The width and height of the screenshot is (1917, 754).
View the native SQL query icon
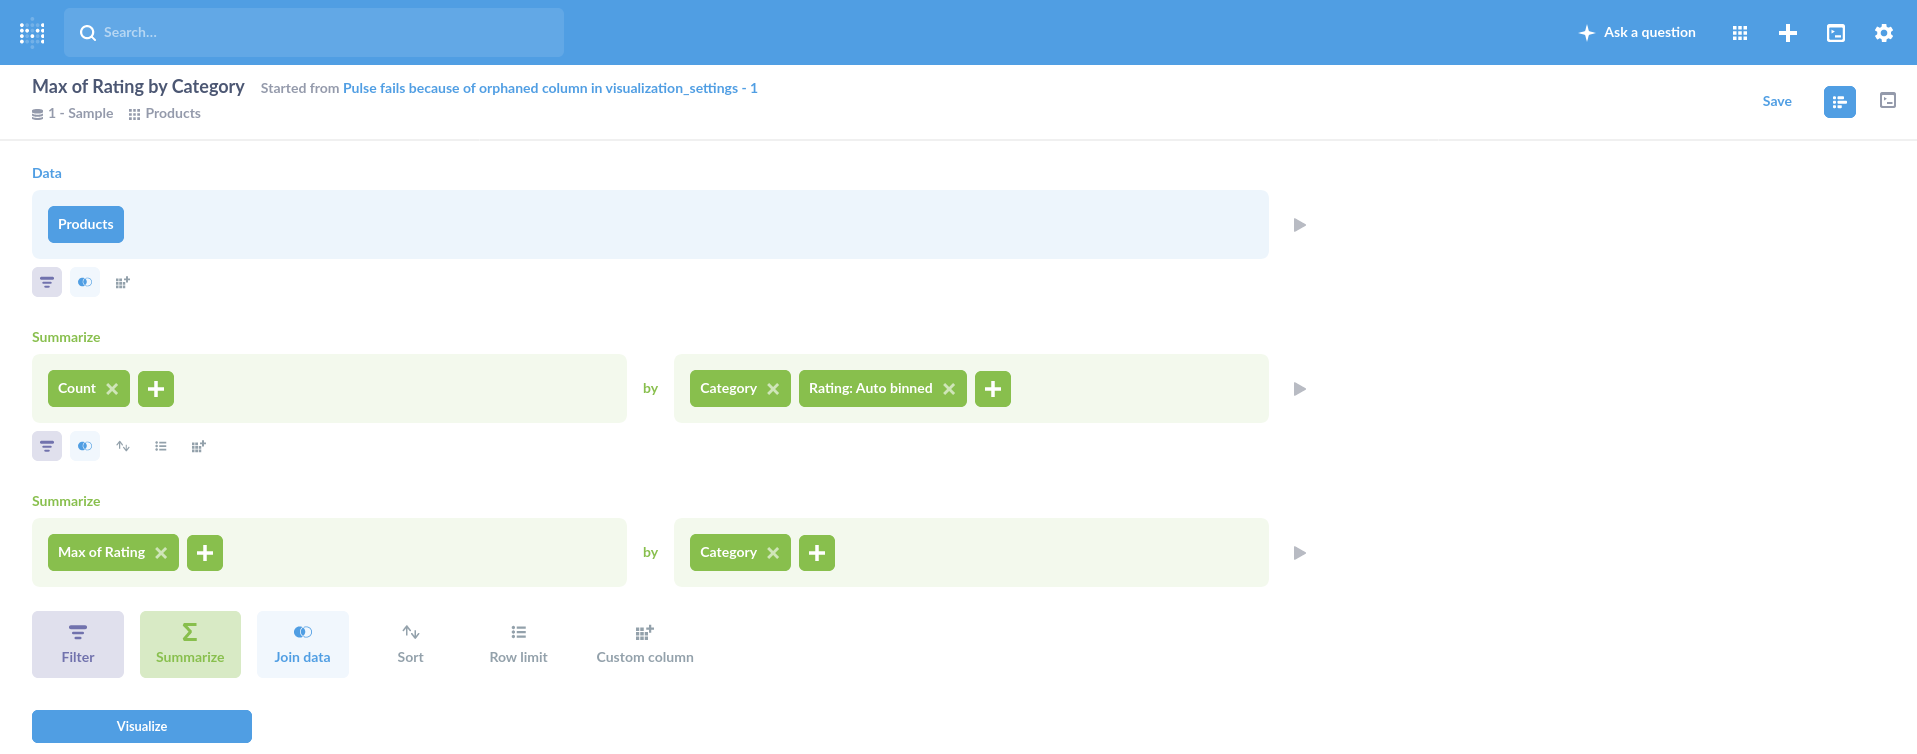(x=1888, y=100)
